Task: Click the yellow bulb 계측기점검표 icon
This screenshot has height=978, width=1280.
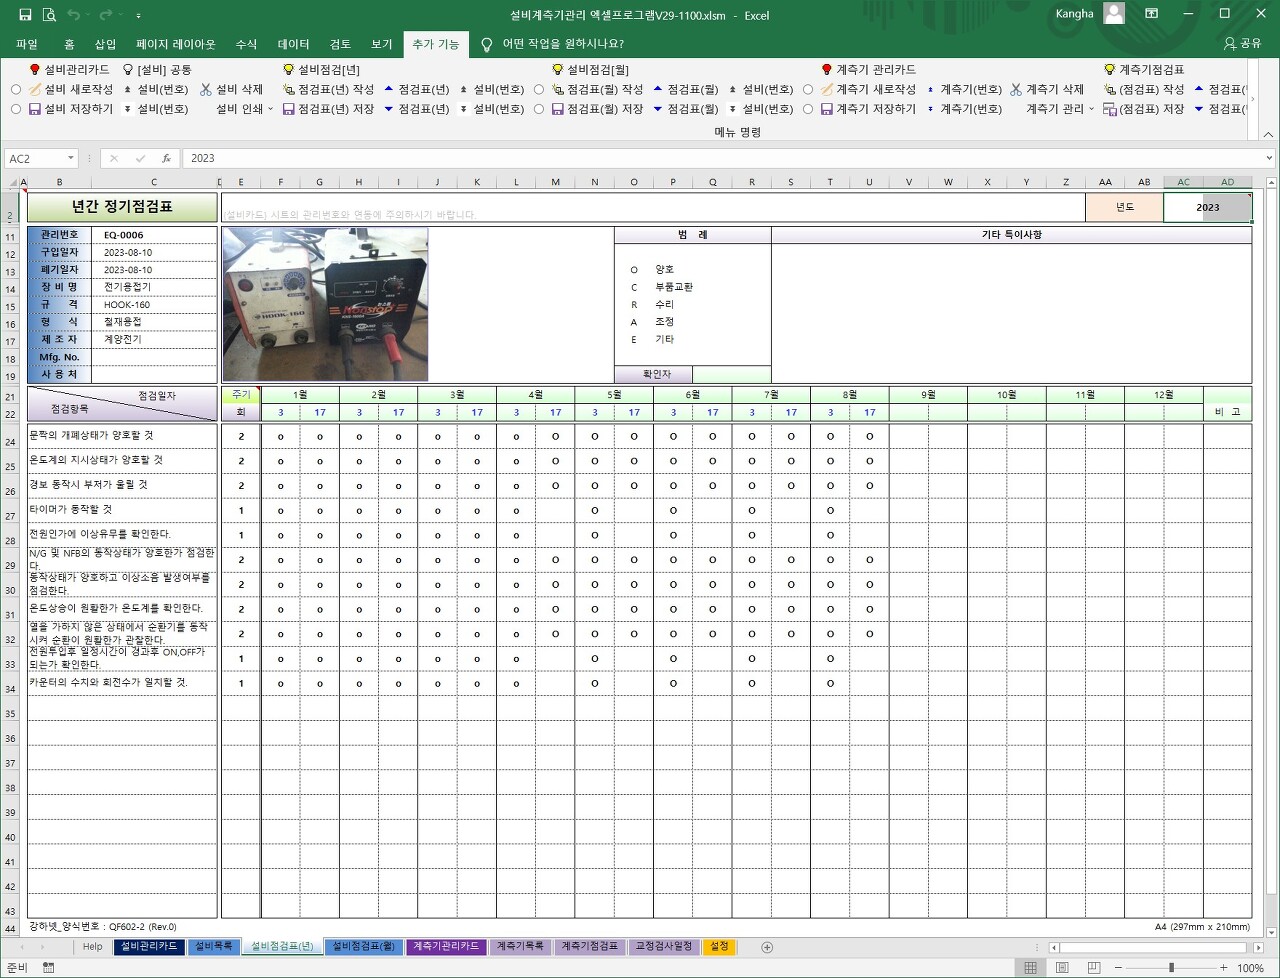Action: click(1109, 70)
